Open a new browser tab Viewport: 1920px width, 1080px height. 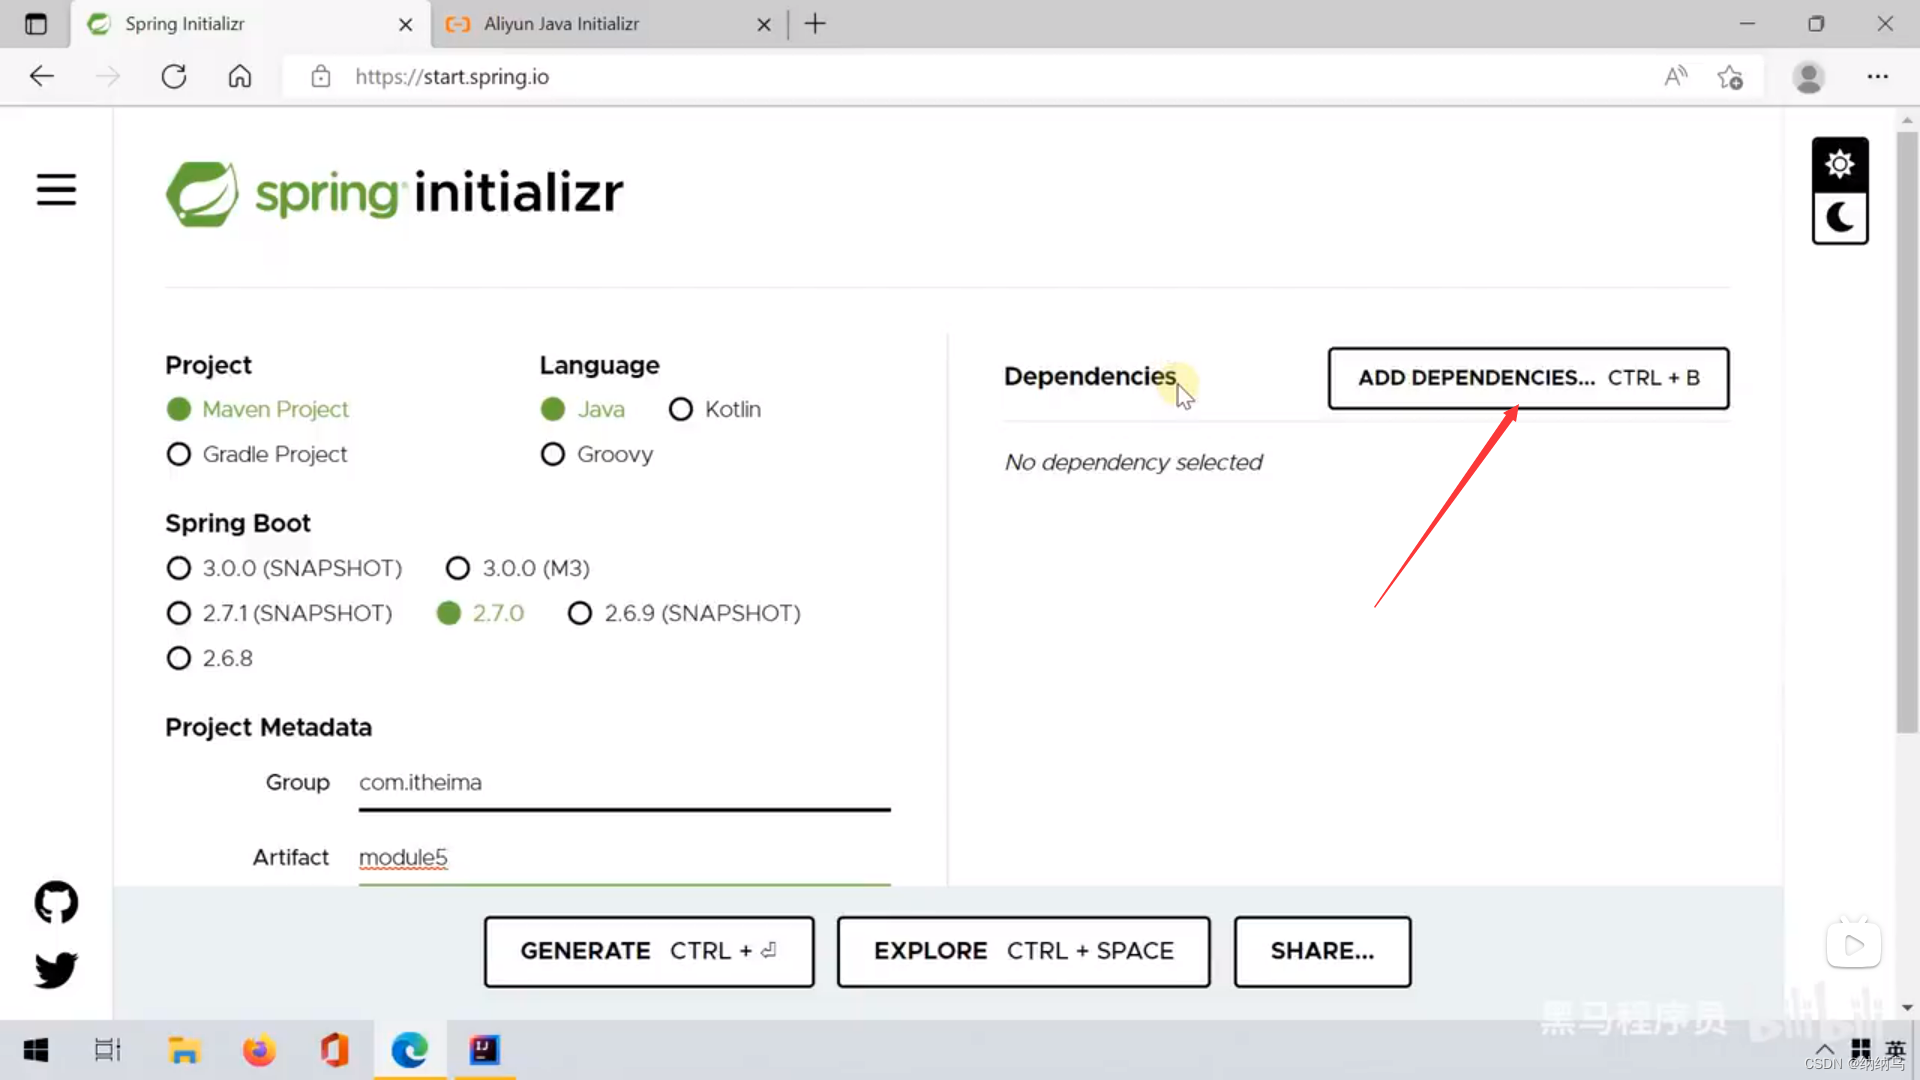(815, 24)
